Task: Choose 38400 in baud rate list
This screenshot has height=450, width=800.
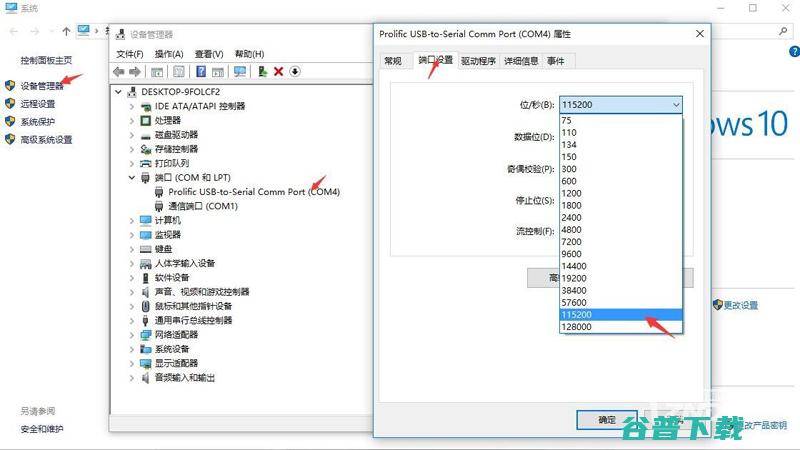Action: (x=621, y=290)
